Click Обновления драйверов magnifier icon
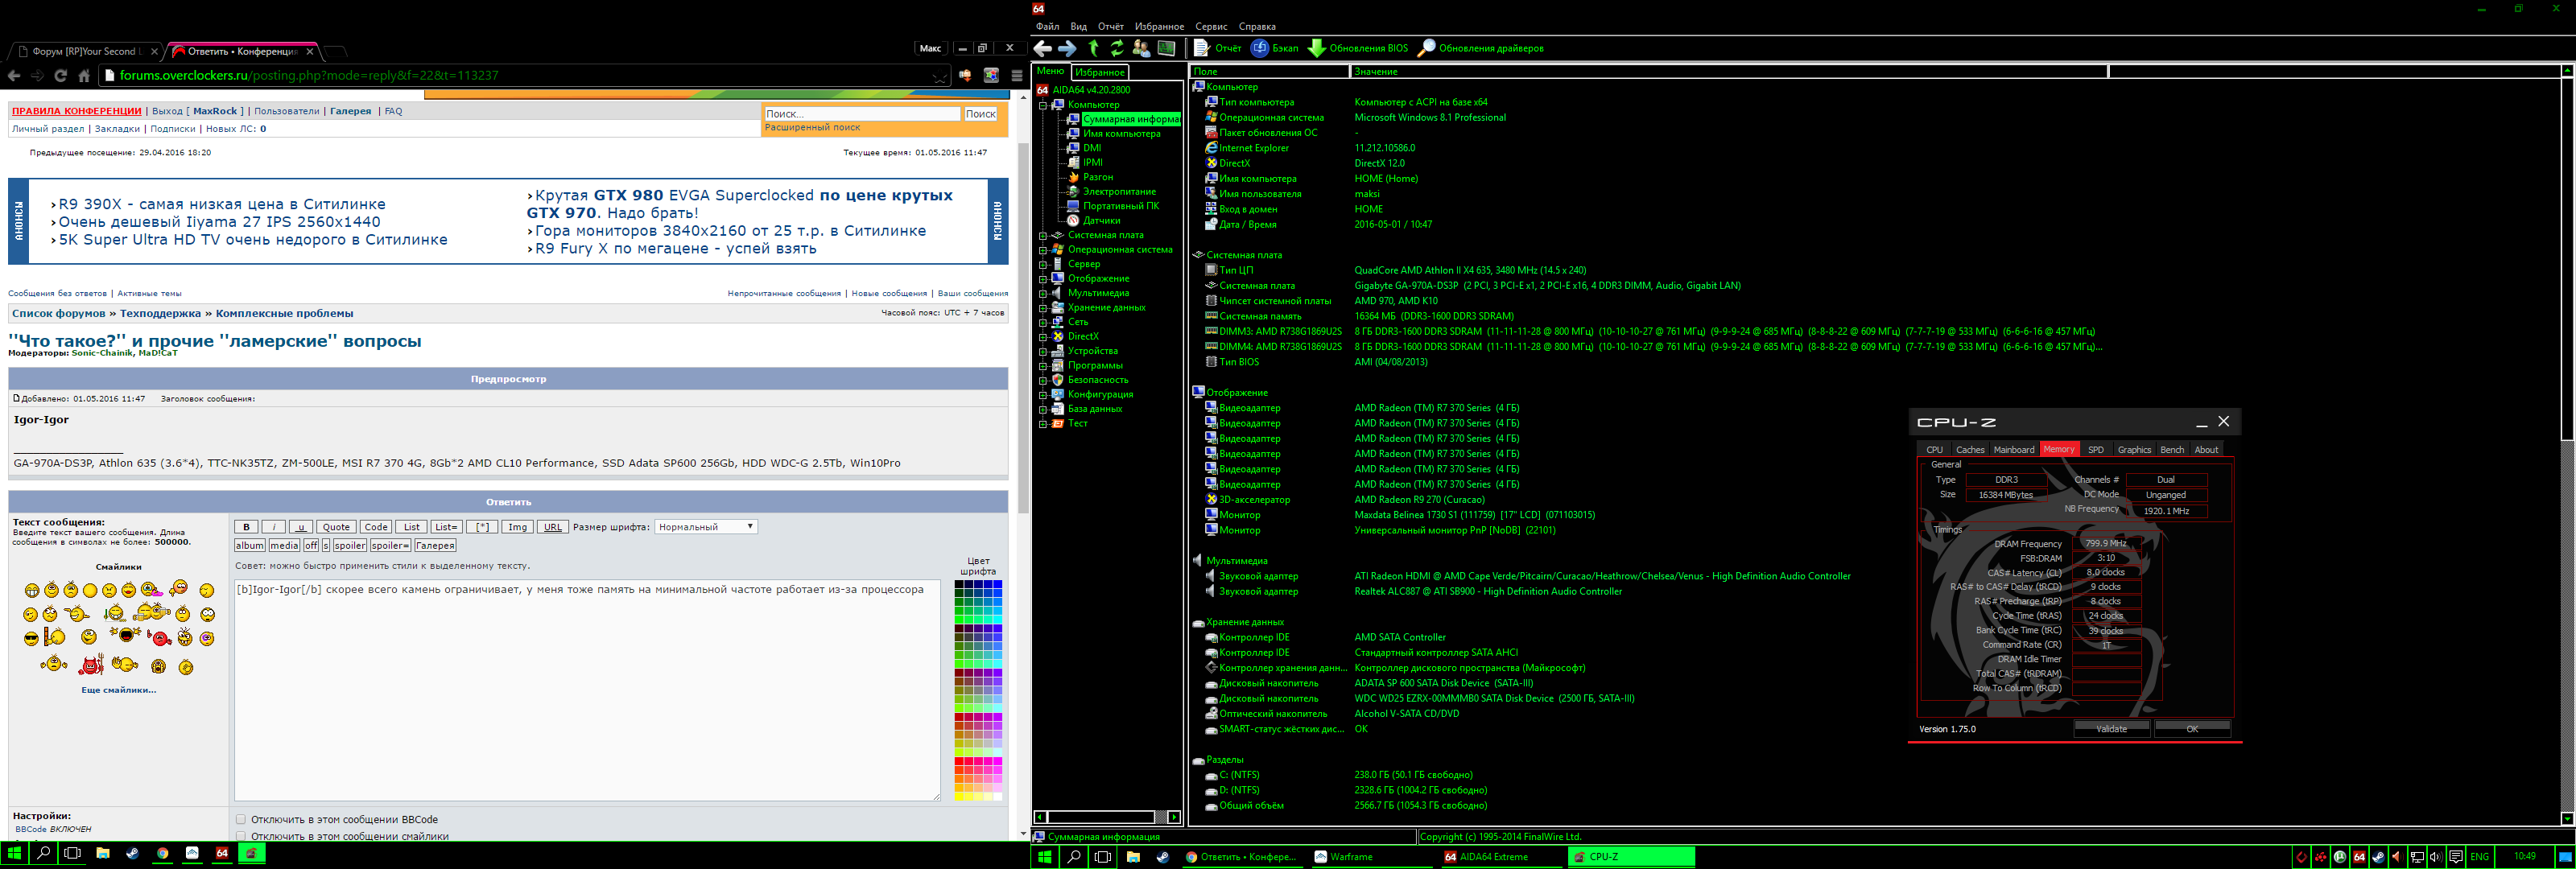2576x869 pixels. pos(1426,48)
